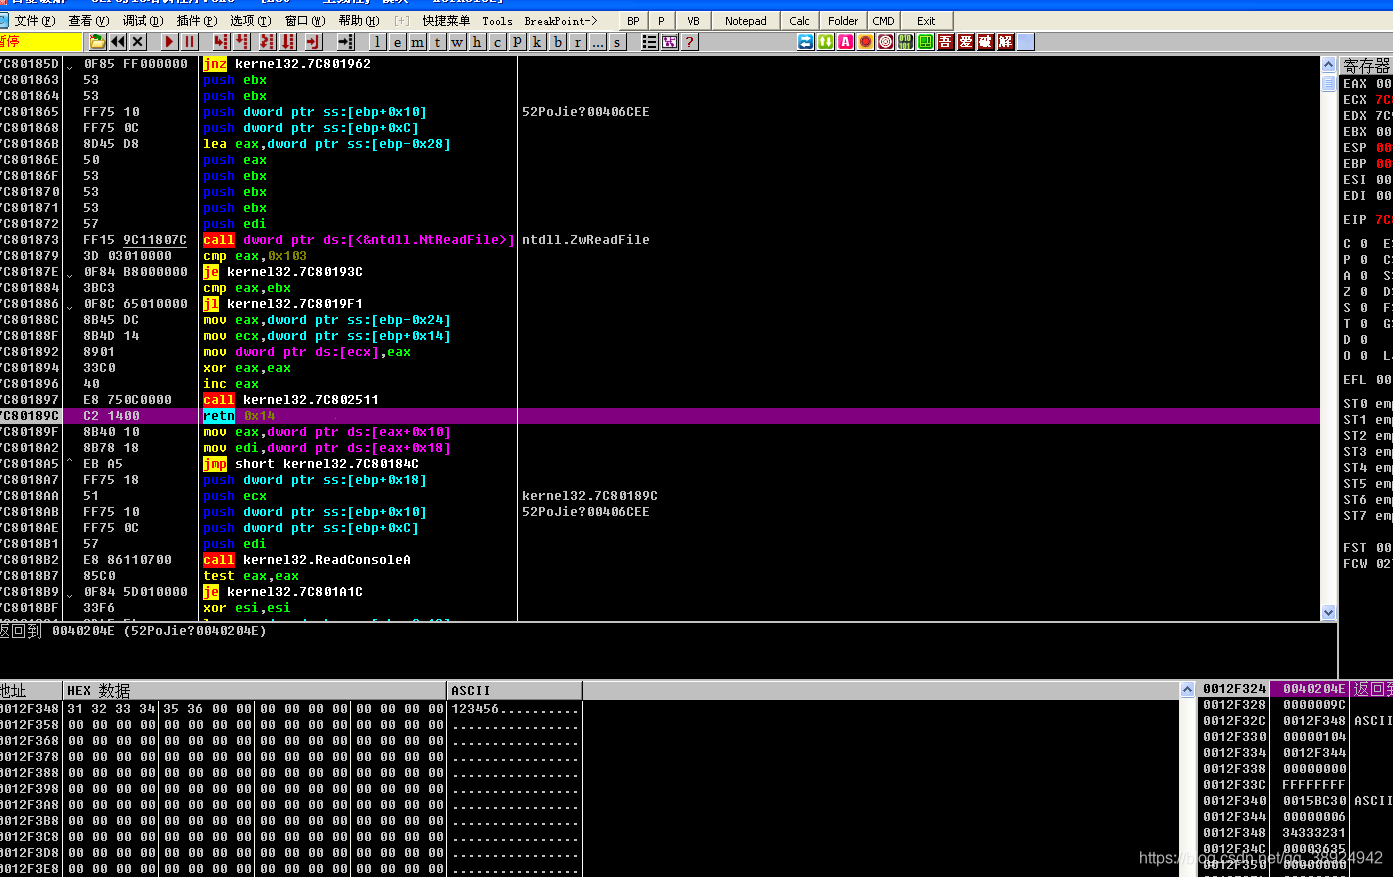Click the Go To Address arrow icon
Viewport: 1393px width, 877px height.
click(x=345, y=41)
